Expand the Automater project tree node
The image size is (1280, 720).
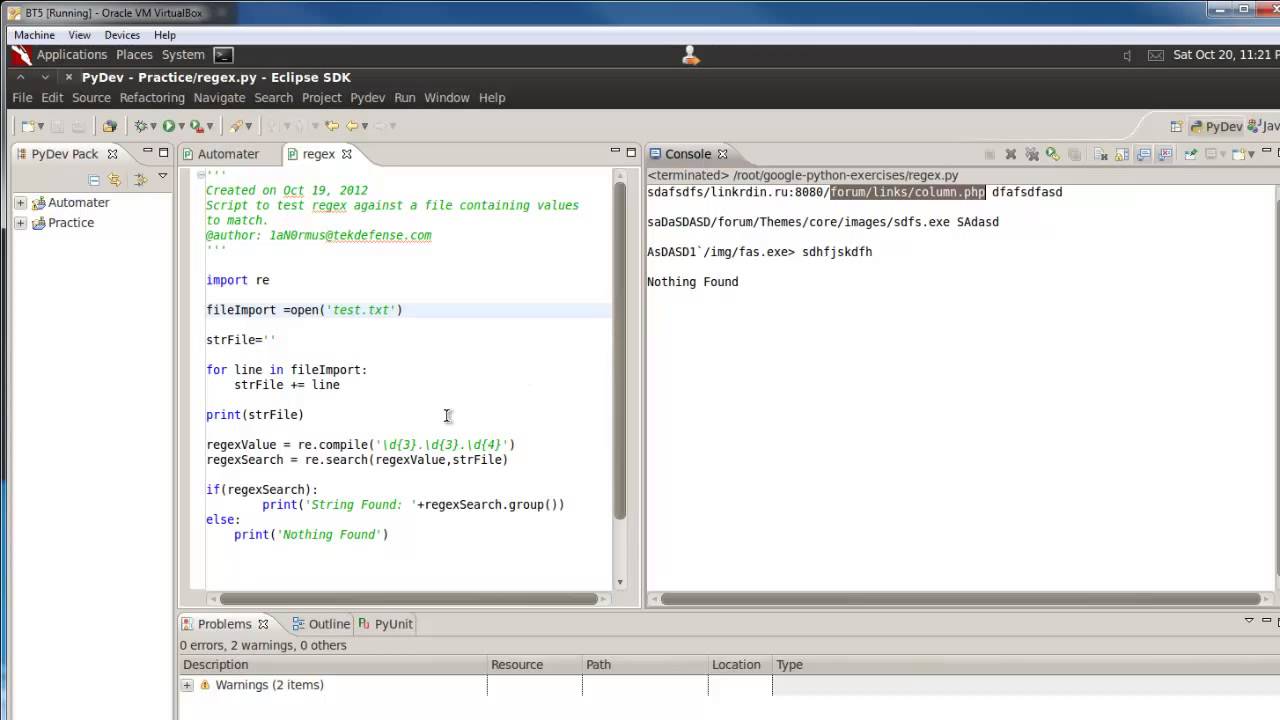tap(20, 203)
